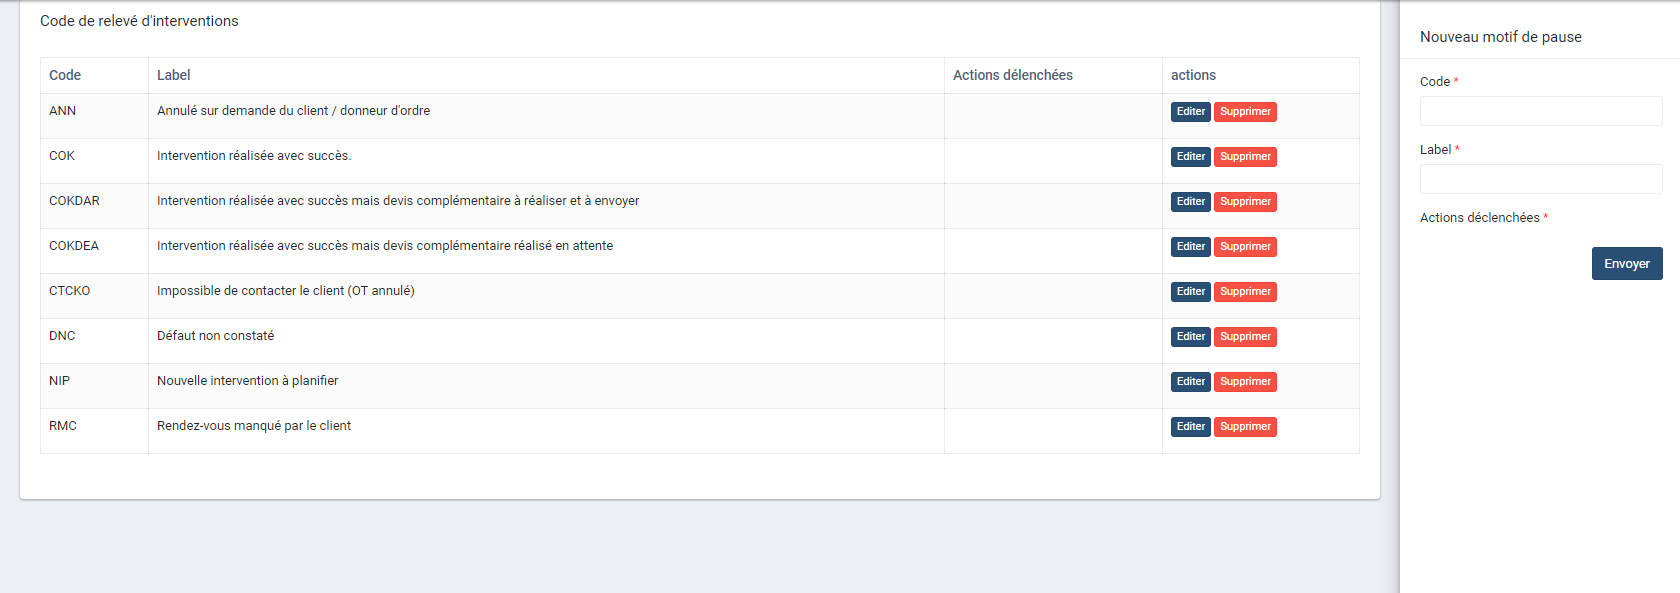1680x593 pixels.
Task: Open editor for COKDAR code
Action: pyautogui.click(x=1190, y=202)
